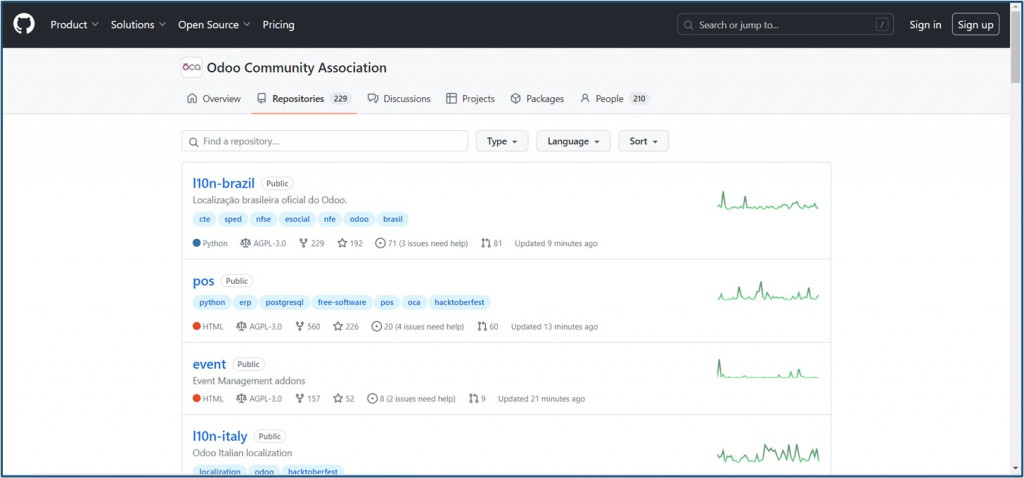Click the fork count 229 on l10n-brazil

click(312, 244)
